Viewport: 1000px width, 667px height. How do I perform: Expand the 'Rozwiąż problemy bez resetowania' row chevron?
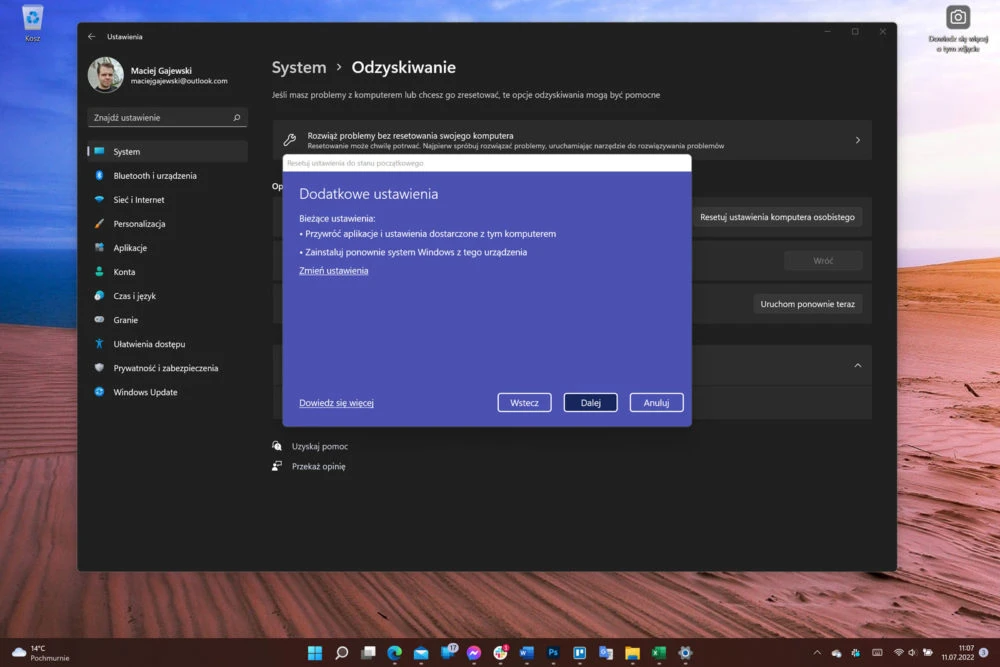pos(858,140)
